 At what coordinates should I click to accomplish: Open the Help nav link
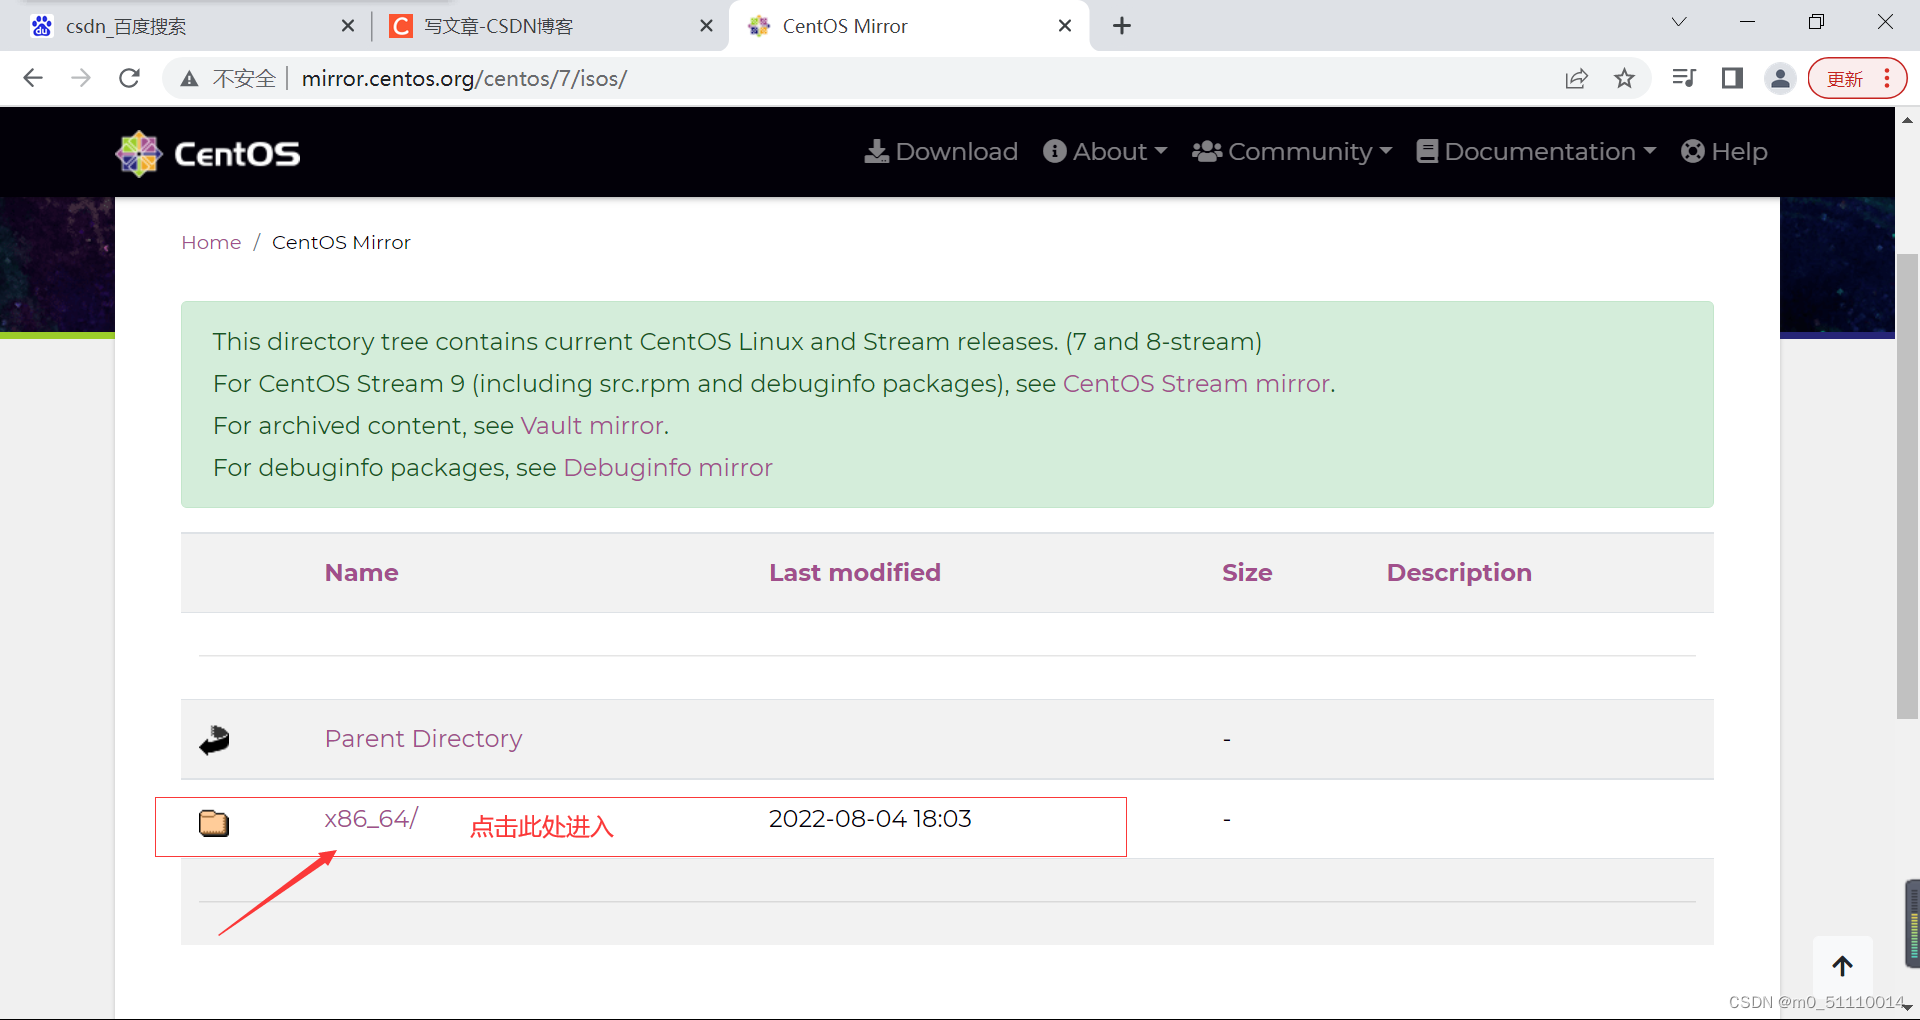pos(1724,152)
